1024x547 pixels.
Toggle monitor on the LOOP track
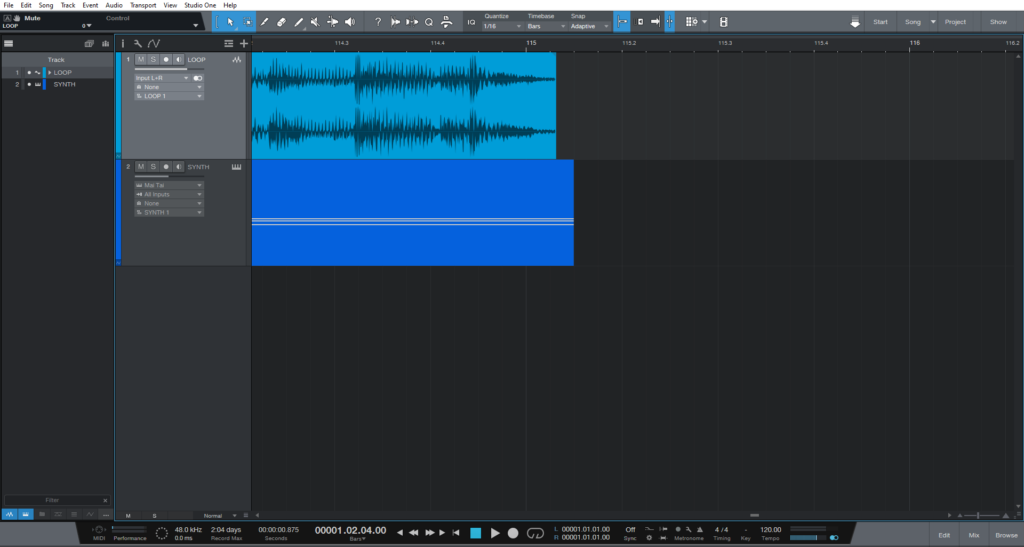click(x=178, y=59)
